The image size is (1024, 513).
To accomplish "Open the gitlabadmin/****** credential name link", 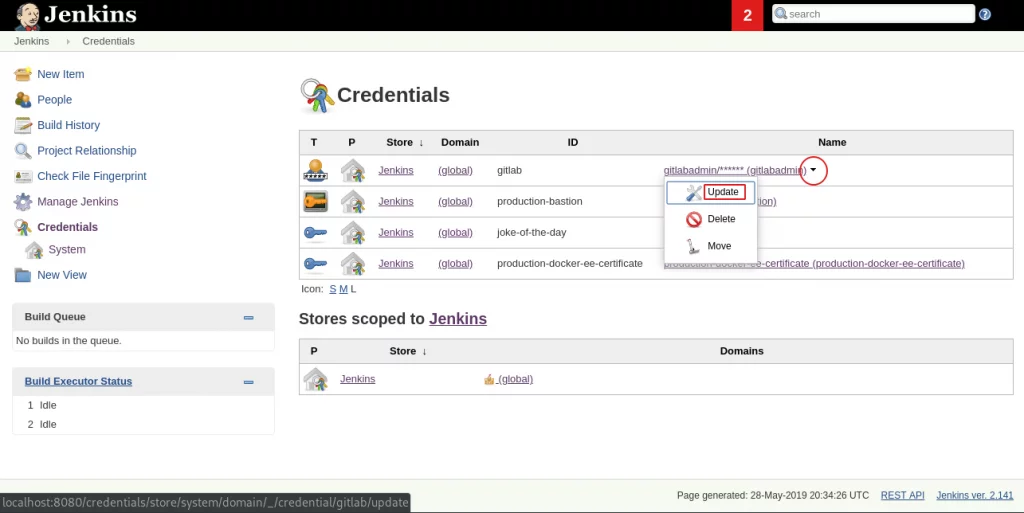I will (735, 170).
